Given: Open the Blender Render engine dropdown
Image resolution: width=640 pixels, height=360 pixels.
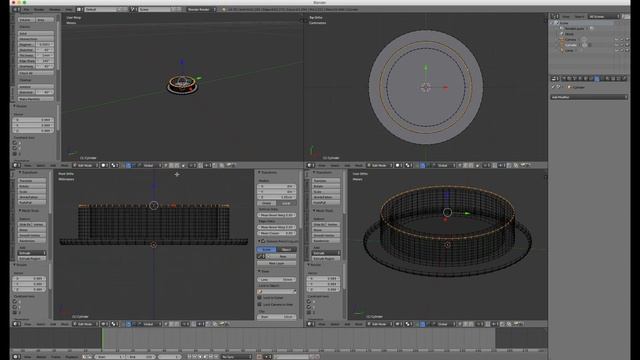Looking at the screenshot, I should (x=202, y=9).
